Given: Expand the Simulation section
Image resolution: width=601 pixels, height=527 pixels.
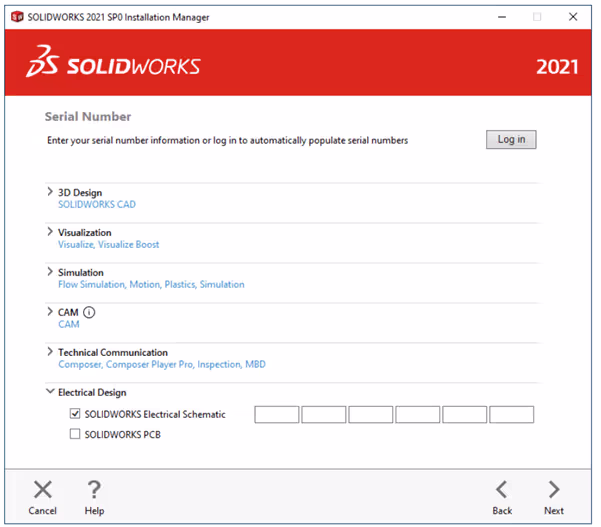Looking at the screenshot, I should coord(50,271).
